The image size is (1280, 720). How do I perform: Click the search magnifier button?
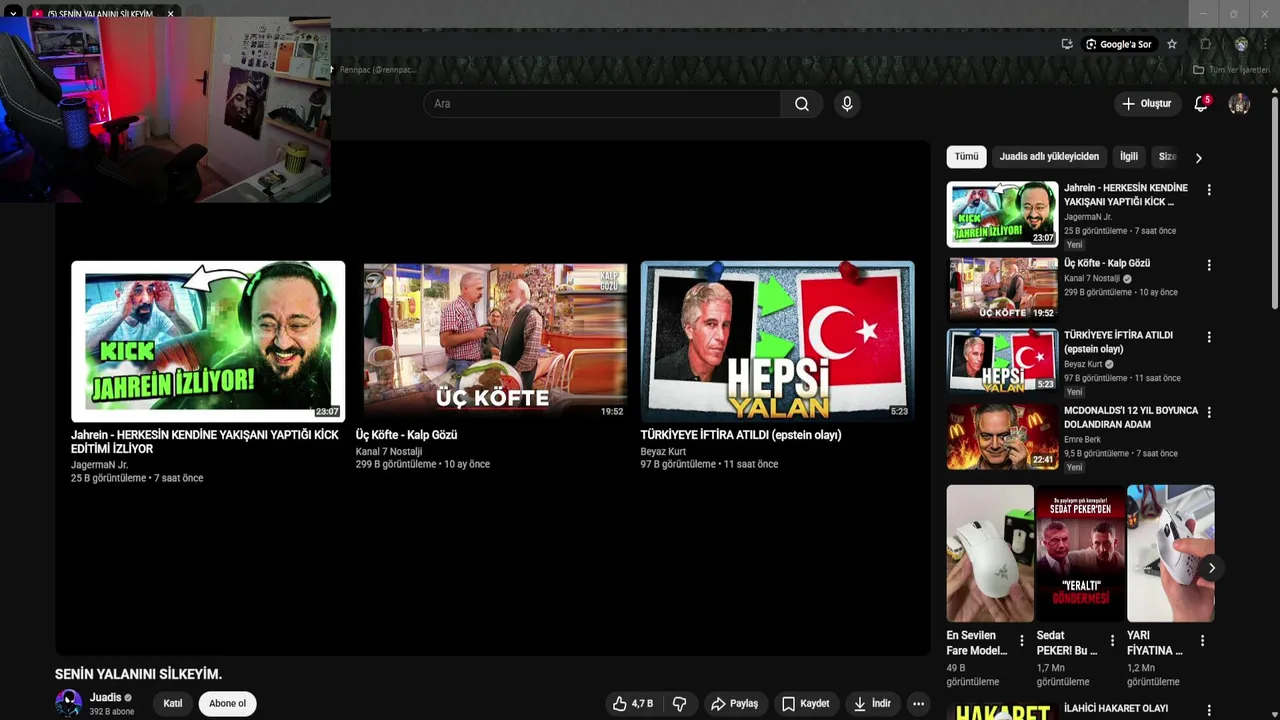point(802,104)
